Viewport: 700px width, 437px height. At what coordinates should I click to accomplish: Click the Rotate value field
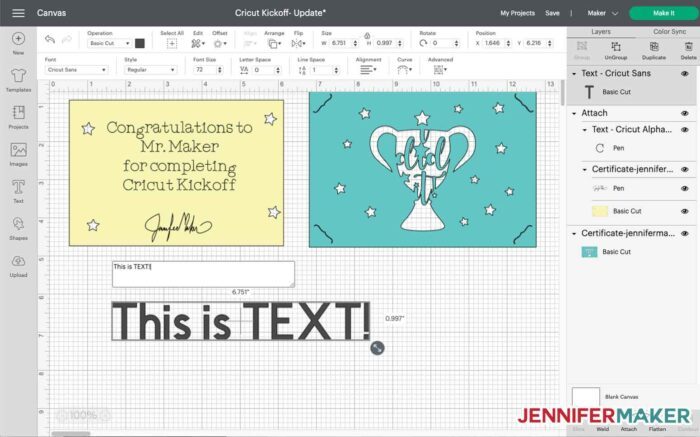[x=442, y=43]
